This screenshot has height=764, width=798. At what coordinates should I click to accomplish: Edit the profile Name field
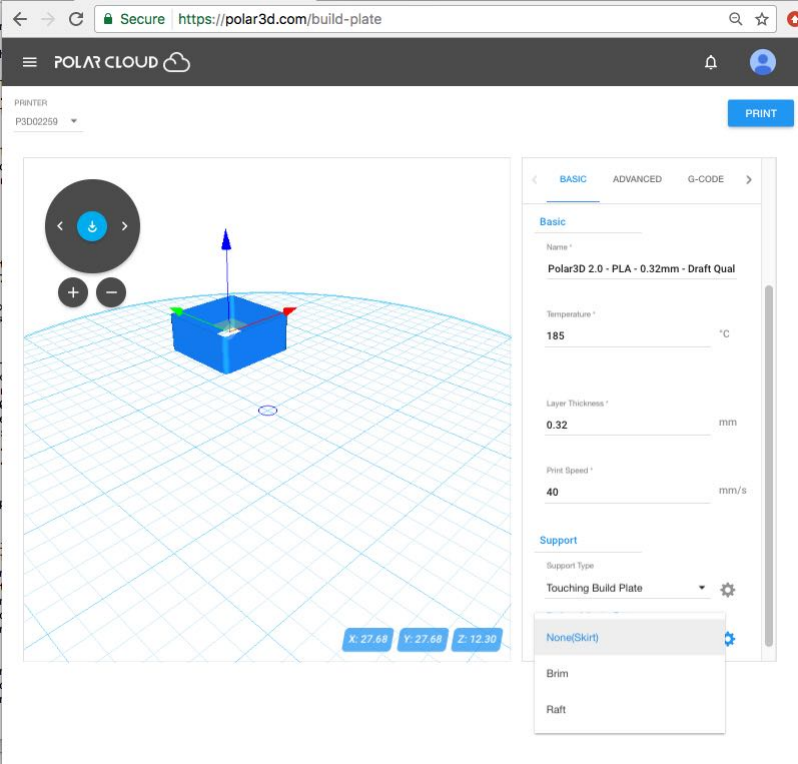pyautogui.click(x=640, y=269)
